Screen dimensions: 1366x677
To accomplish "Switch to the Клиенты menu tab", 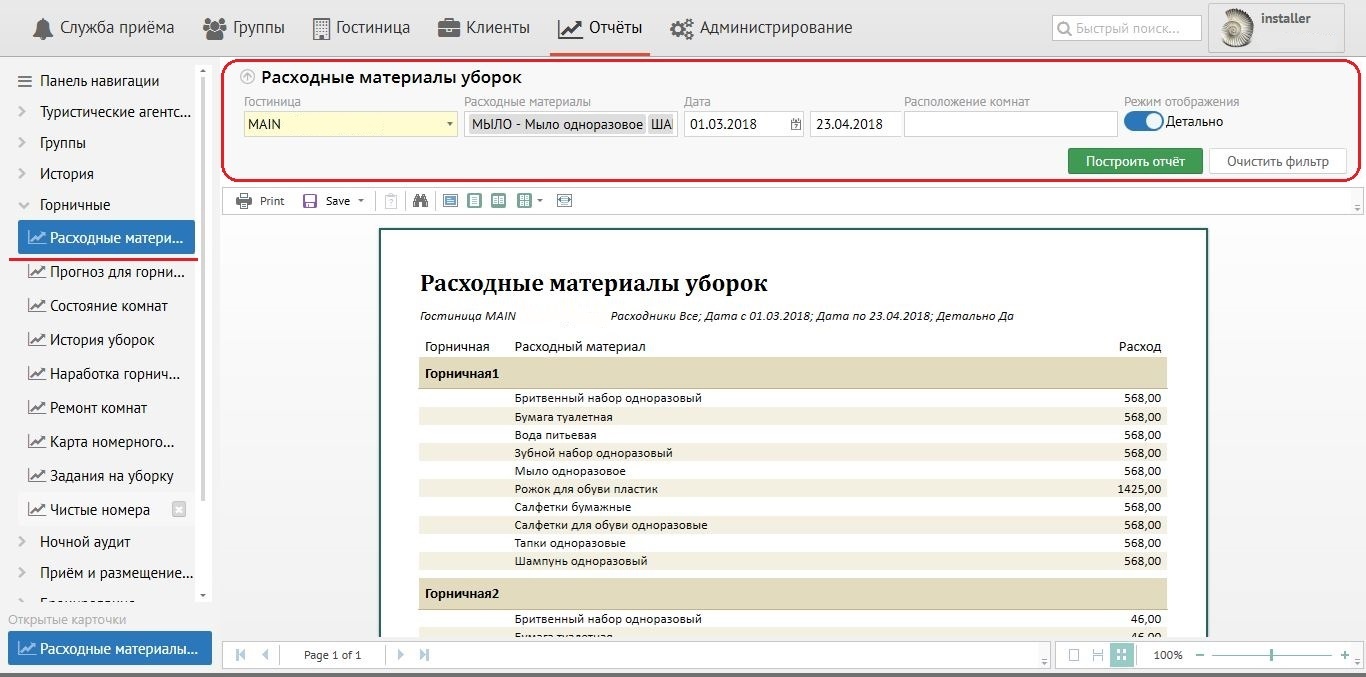I will click(484, 28).
